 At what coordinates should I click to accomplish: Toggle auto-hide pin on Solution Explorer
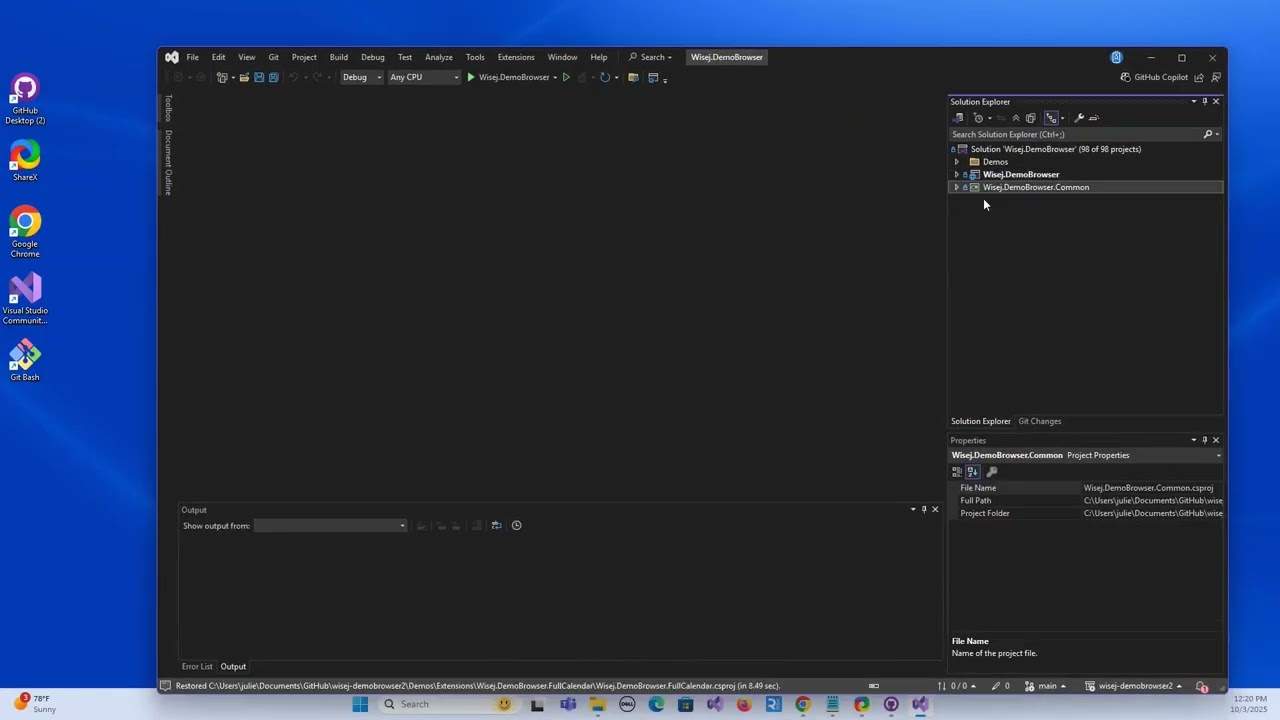pos(1205,102)
